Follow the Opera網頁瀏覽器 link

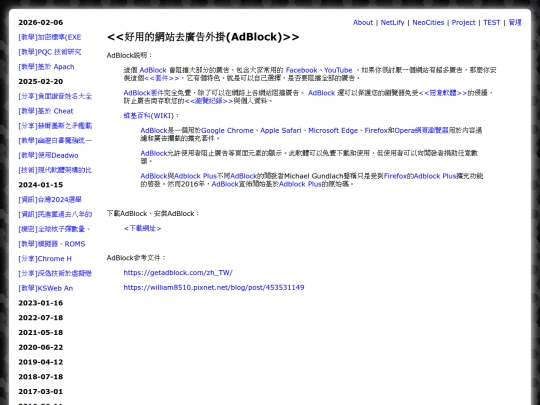click(422, 131)
